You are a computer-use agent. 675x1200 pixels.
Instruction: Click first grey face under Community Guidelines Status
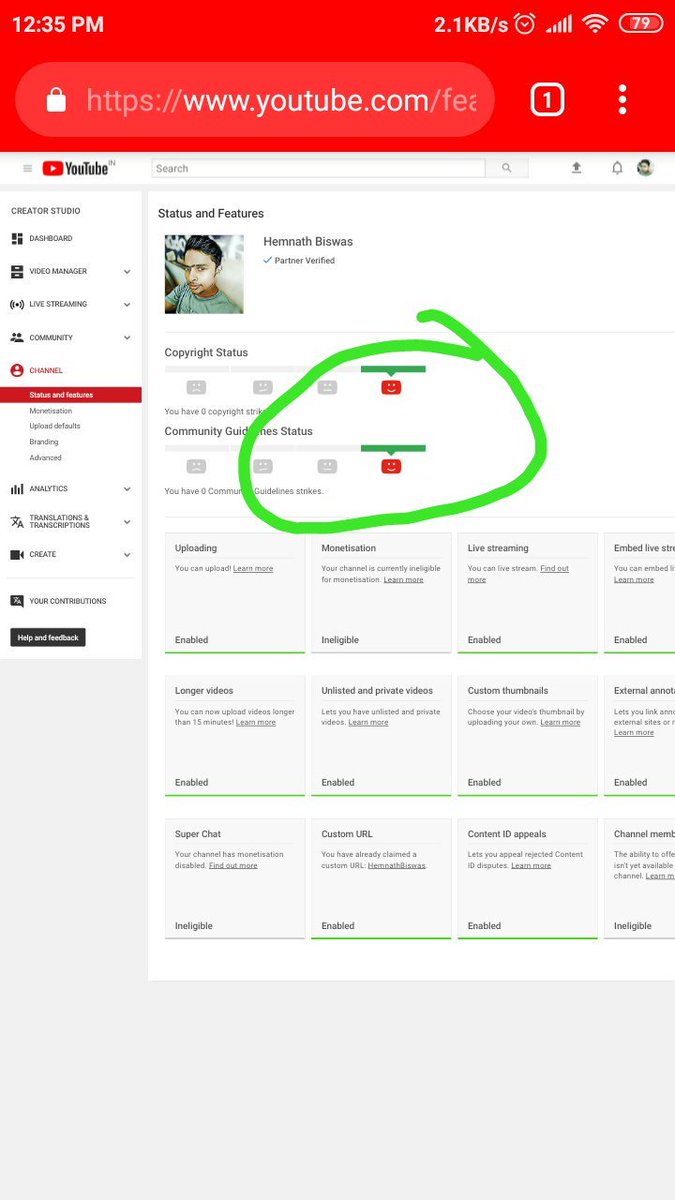coord(196,466)
